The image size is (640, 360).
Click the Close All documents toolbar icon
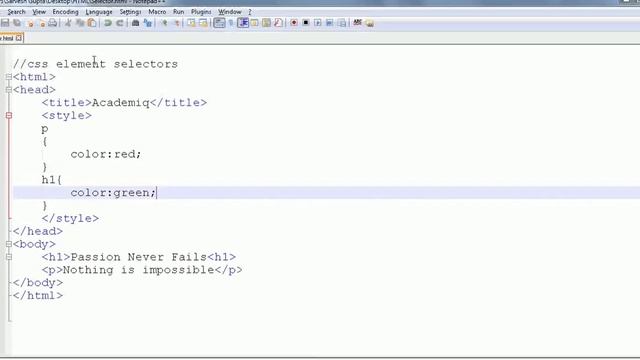42,23
